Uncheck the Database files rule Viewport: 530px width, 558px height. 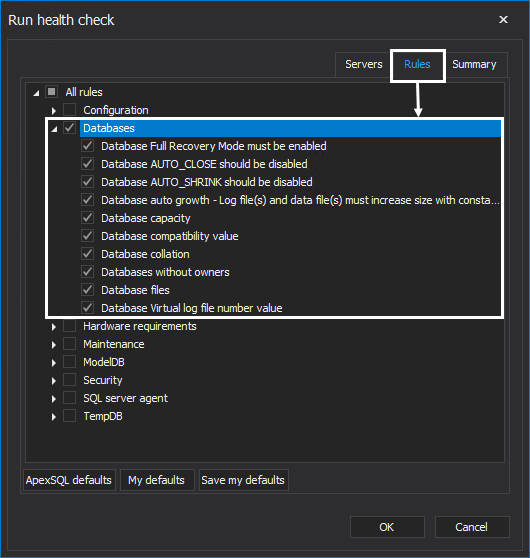click(88, 290)
